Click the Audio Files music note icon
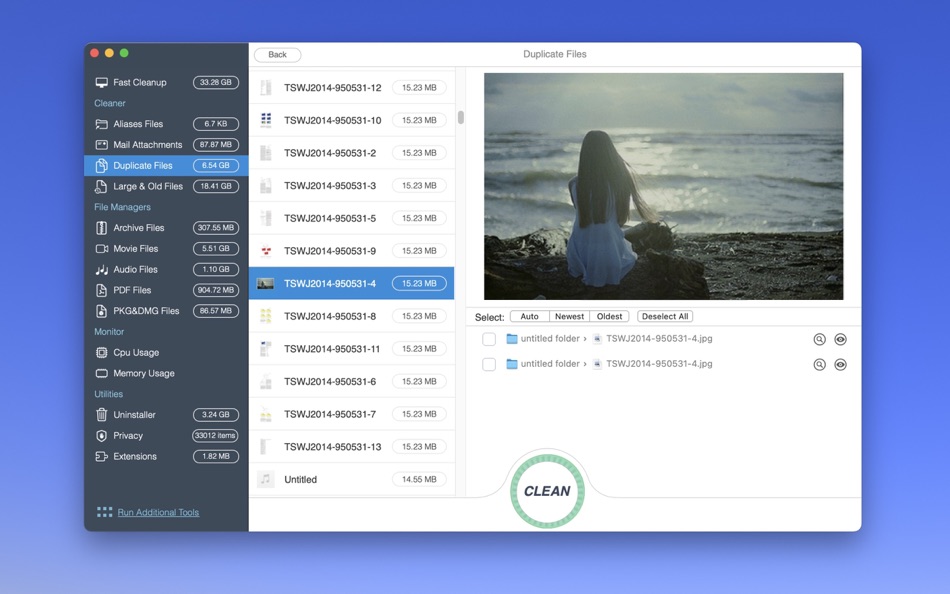 tap(102, 270)
